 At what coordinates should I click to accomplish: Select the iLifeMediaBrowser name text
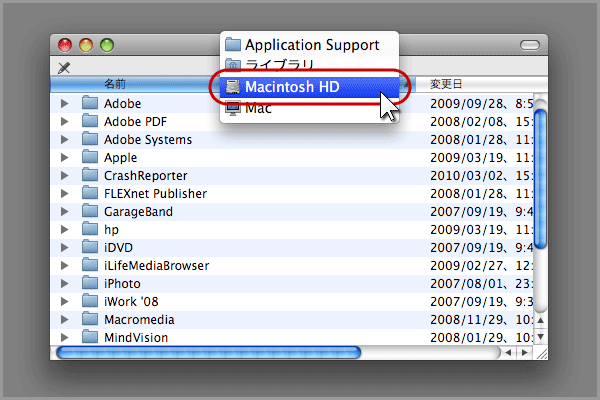point(157,266)
